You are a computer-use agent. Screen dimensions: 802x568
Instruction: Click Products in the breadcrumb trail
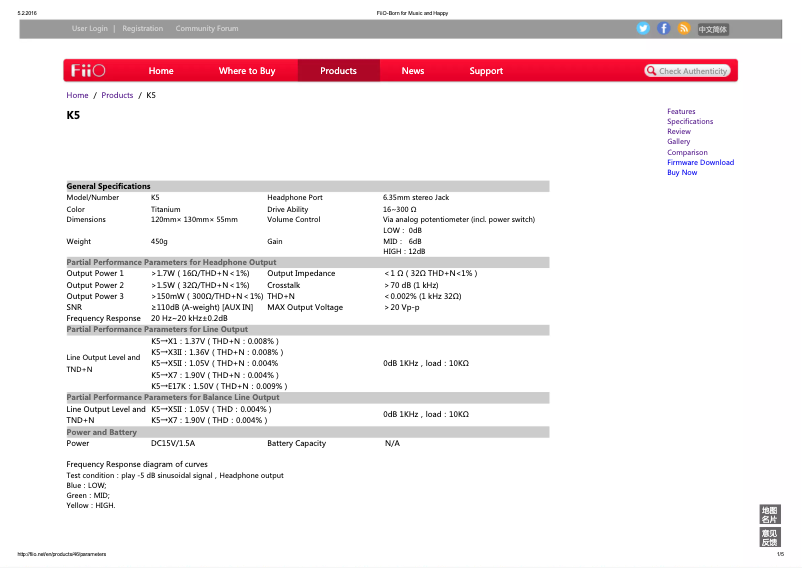(x=117, y=96)
